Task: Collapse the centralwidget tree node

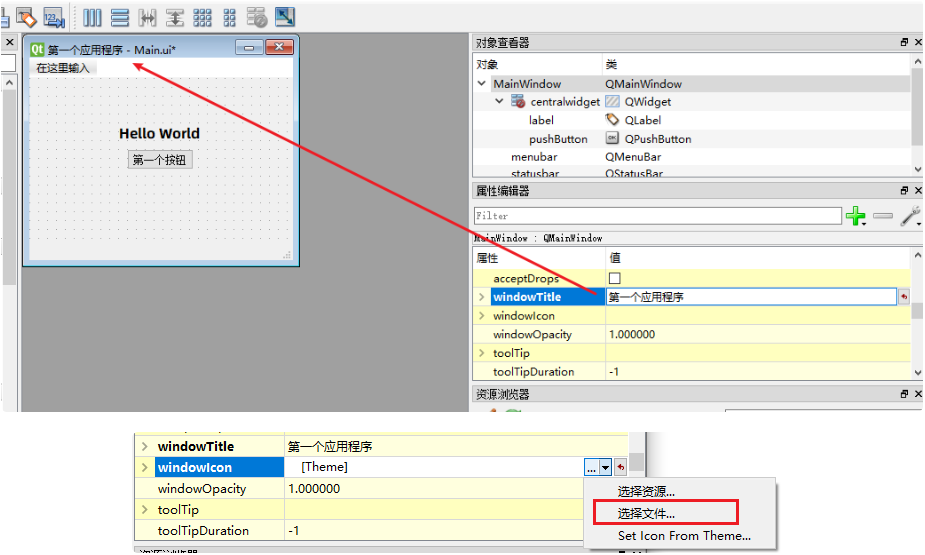Action: [x=500, y=102]
